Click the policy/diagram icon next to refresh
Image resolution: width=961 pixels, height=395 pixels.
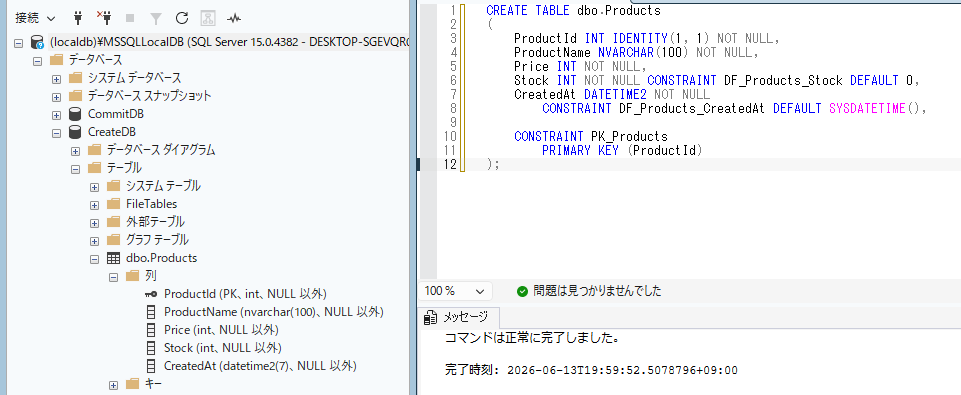tap(208, 18)
